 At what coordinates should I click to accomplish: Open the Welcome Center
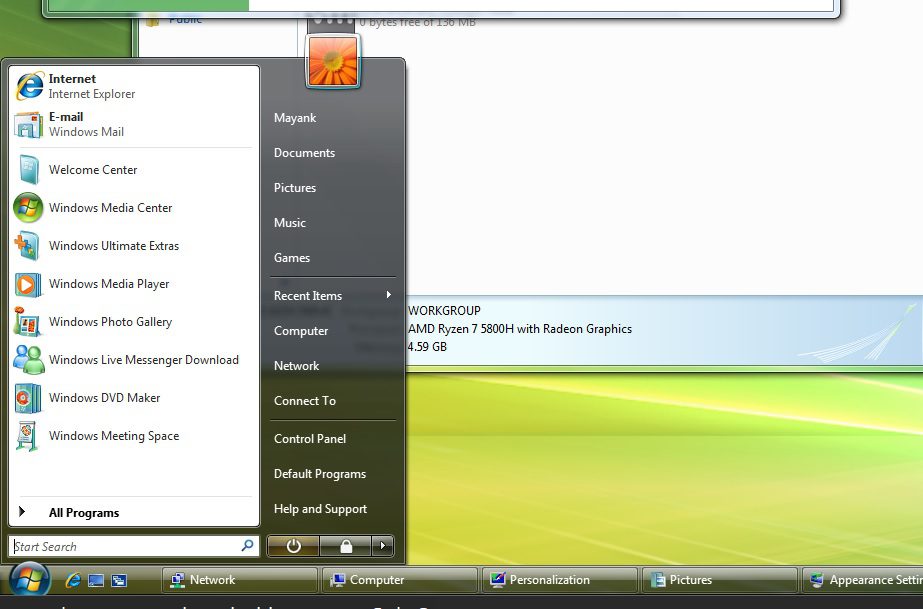[x=92, y=170]
